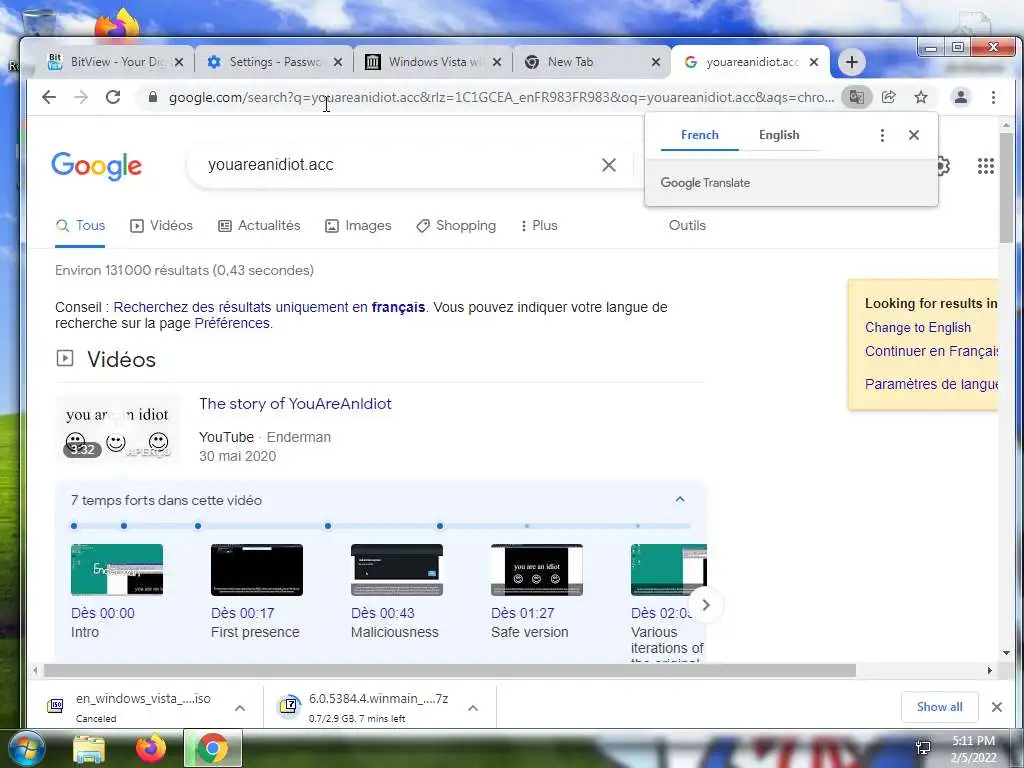Open Firefox from the taskbar

[x=151, y=748]
